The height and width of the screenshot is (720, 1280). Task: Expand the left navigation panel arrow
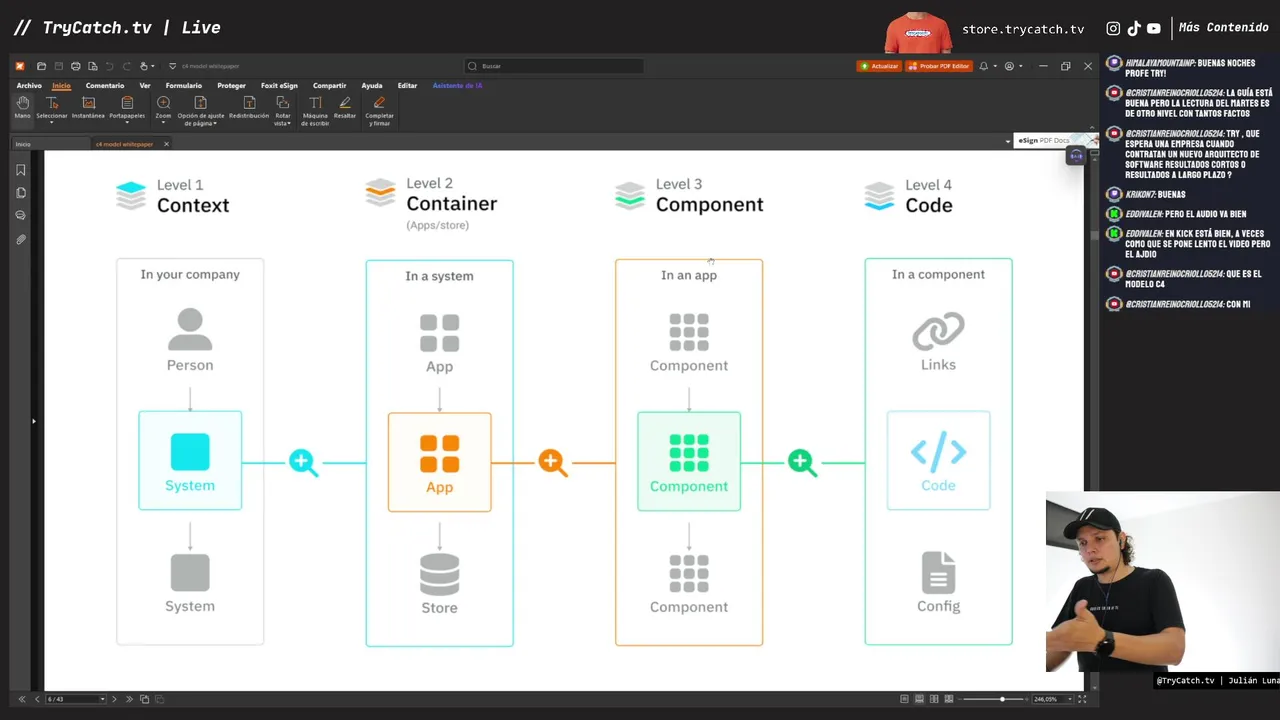(x=33, y=421)
